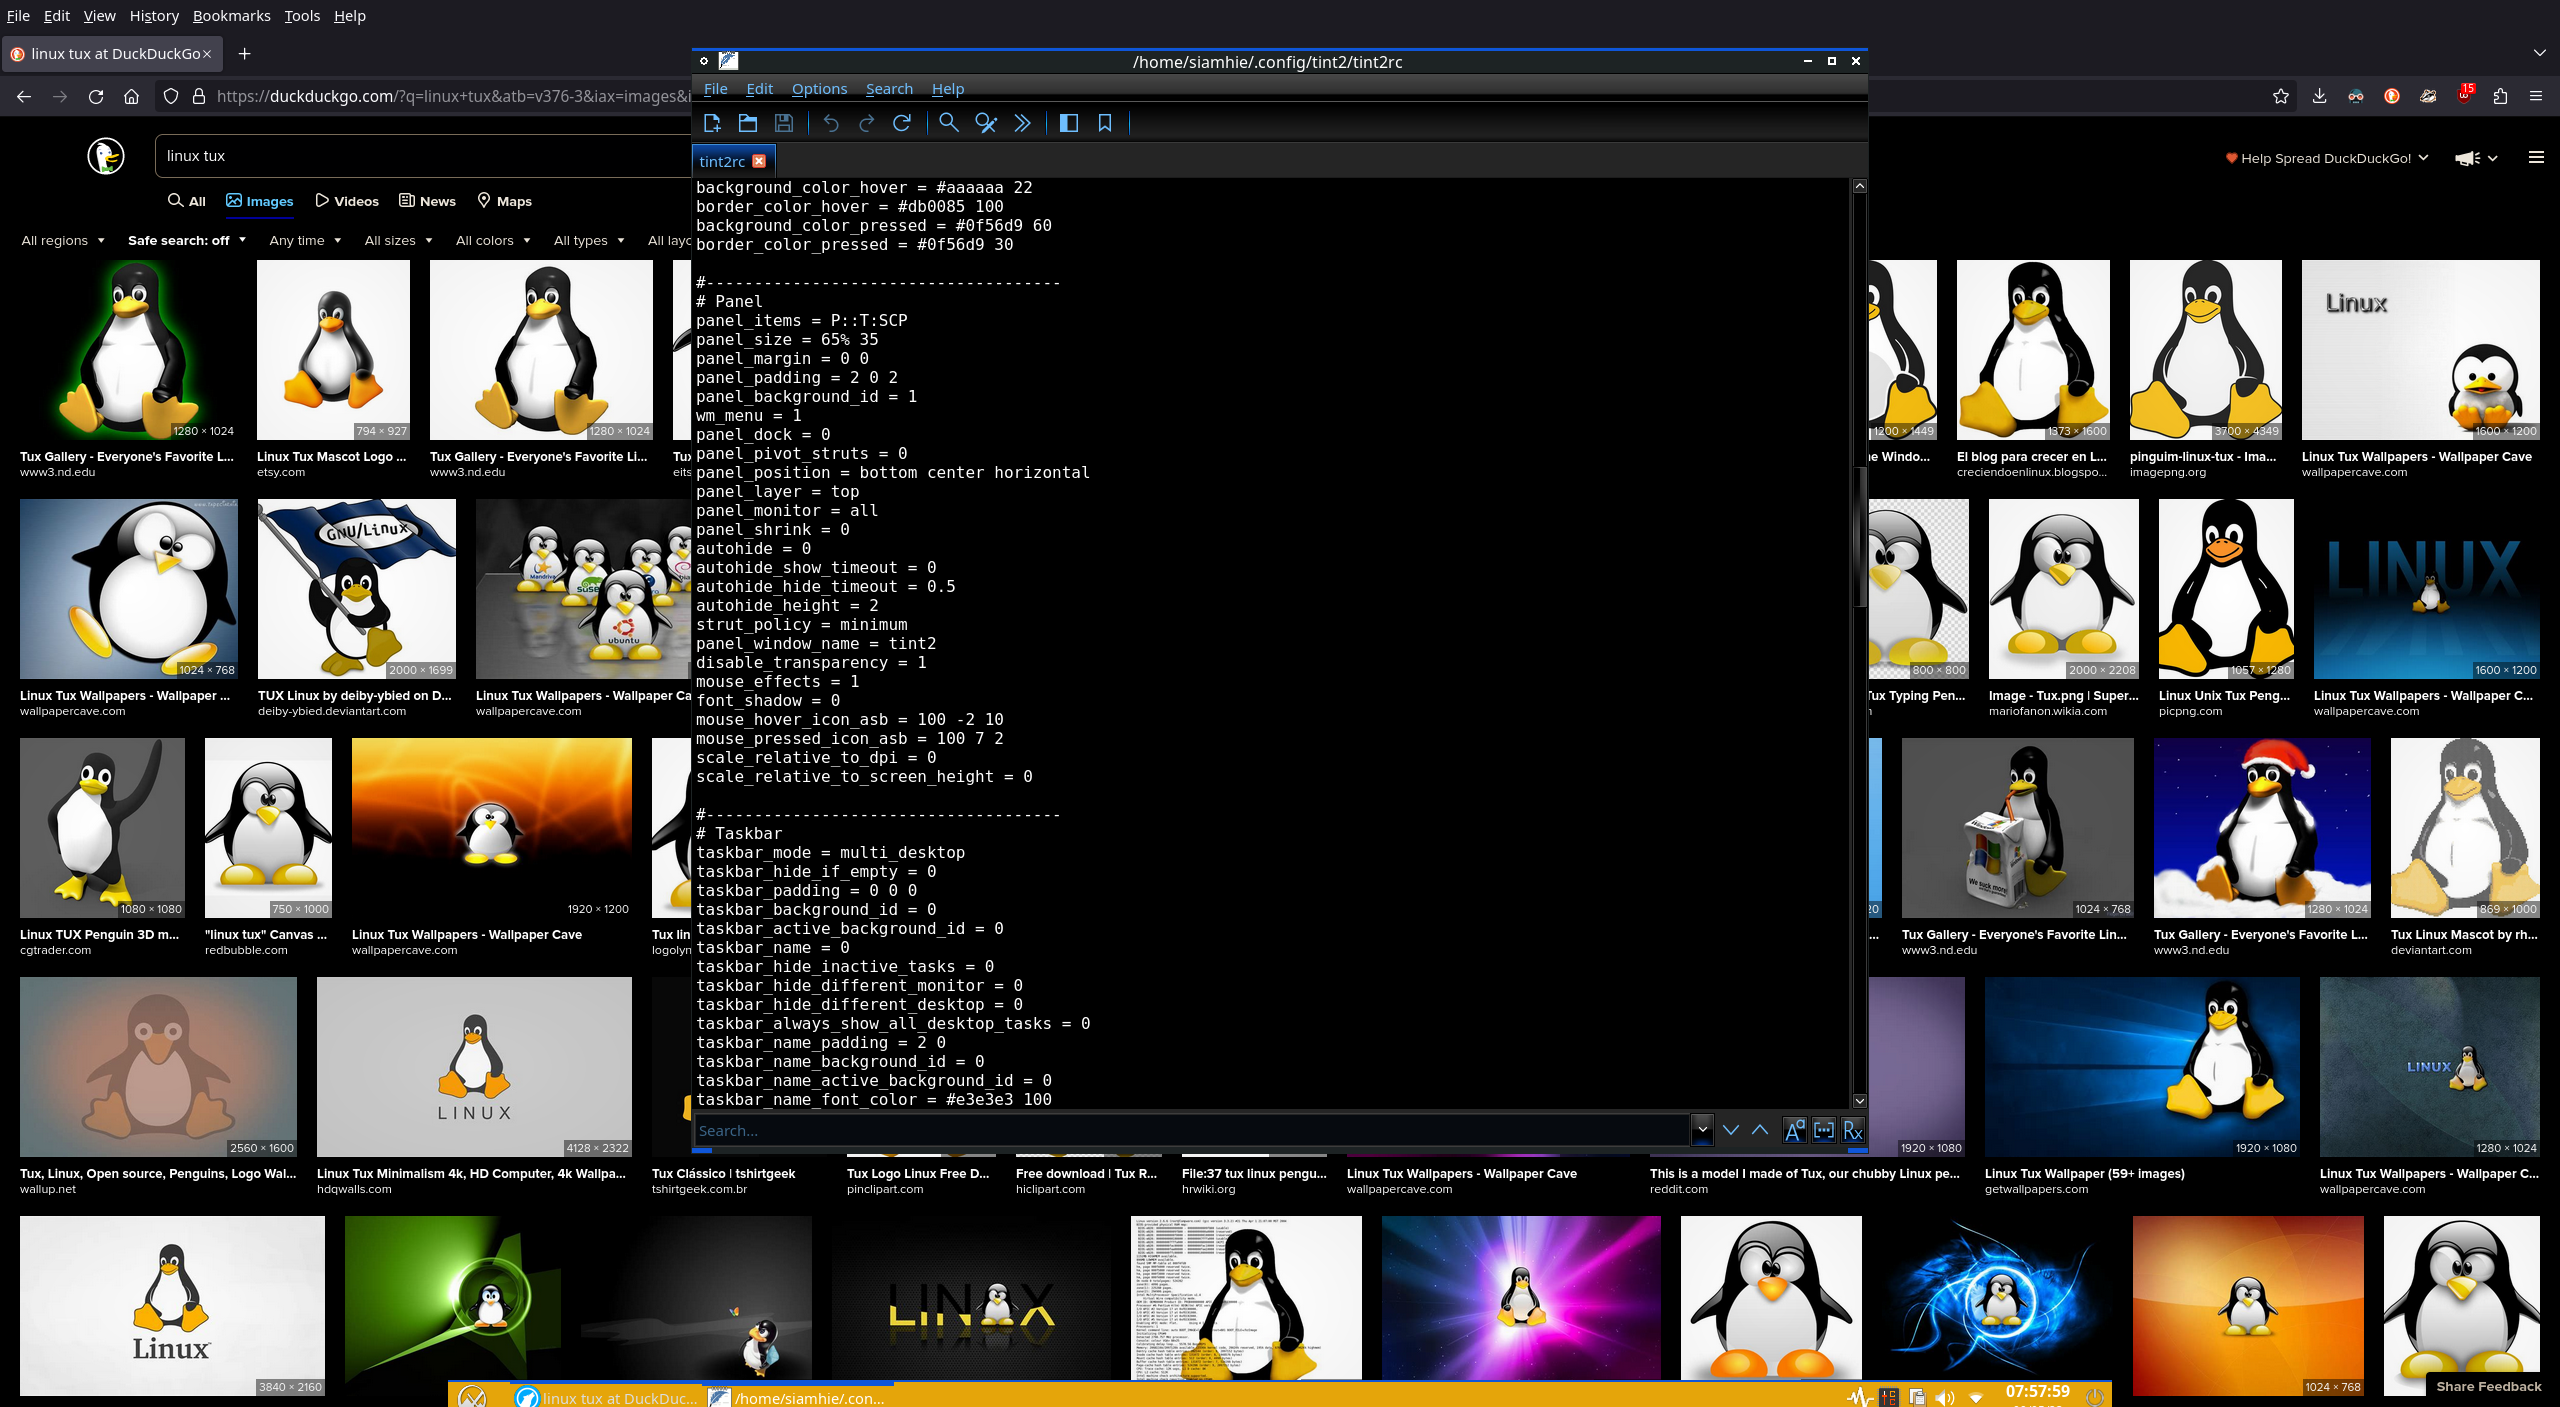Find previous match with the up arrow

point(1760,1130)
